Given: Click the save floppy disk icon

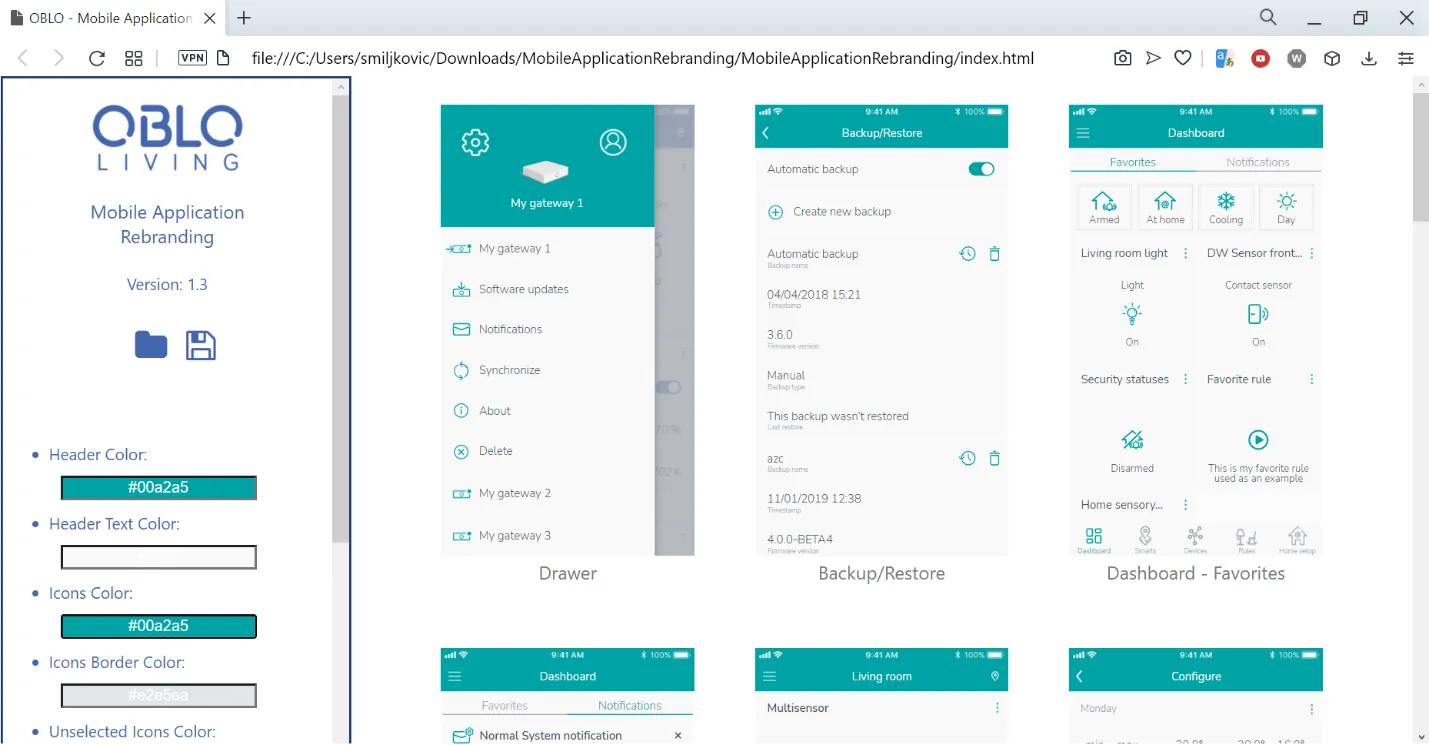Looking at the screenshot, I should click(x=201, y=345).
